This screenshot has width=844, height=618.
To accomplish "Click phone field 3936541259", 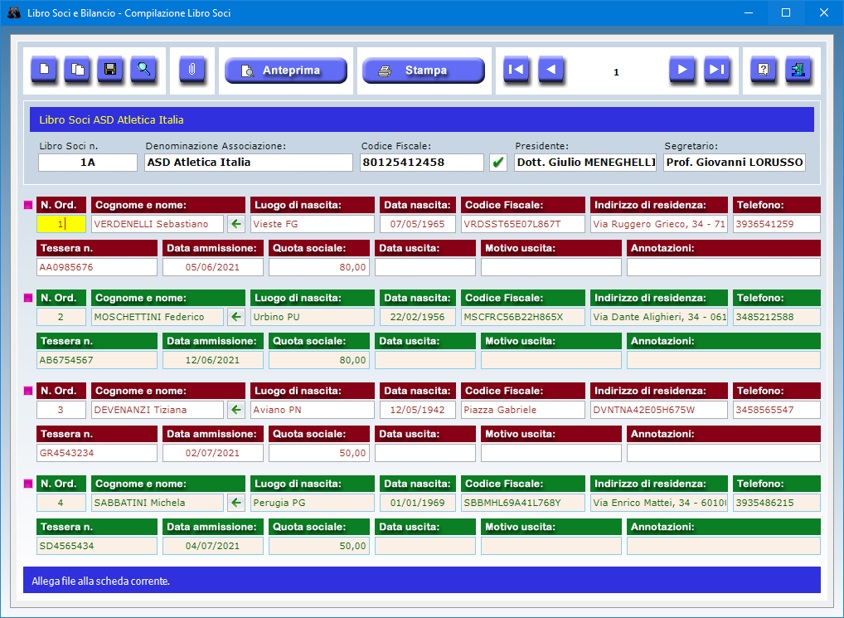I will (x=777, y=224).
